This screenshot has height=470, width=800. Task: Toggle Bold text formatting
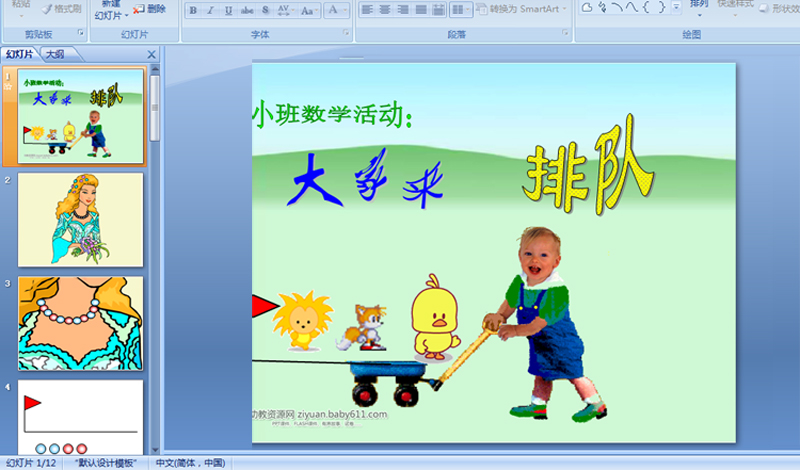pyautogui.click(x=193, y=10)
